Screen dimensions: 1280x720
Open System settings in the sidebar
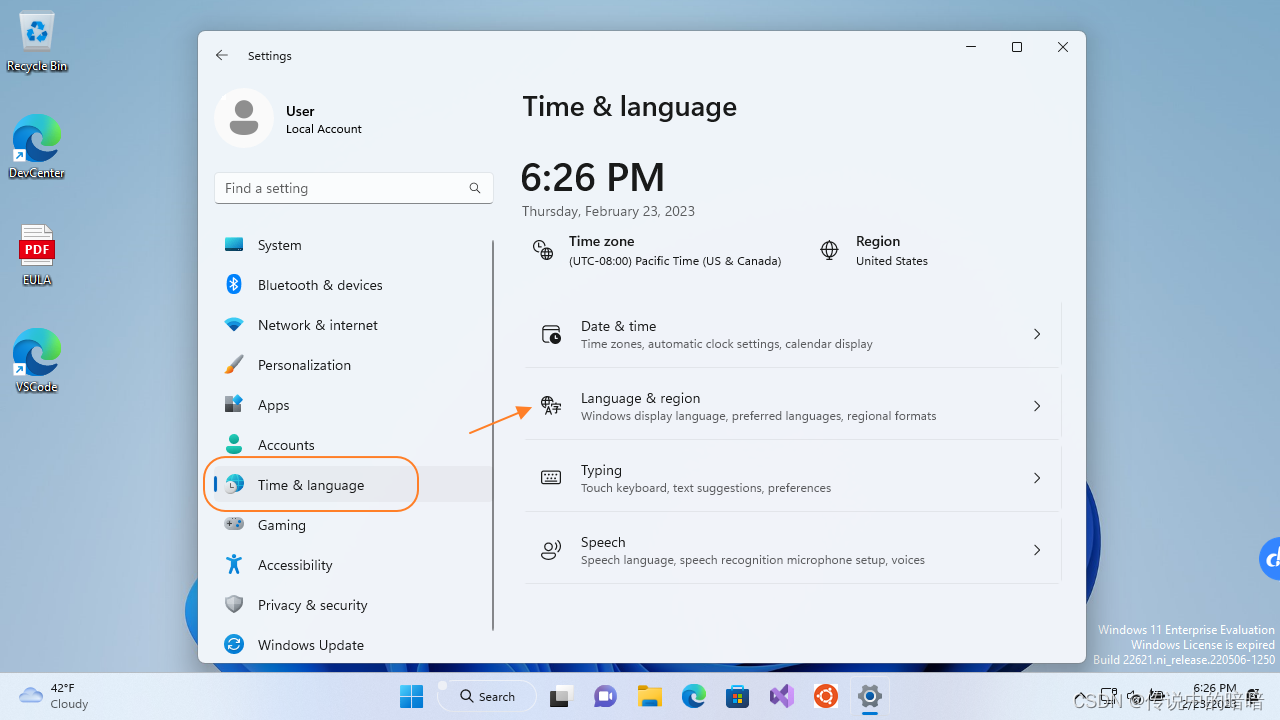pos(353,245)
